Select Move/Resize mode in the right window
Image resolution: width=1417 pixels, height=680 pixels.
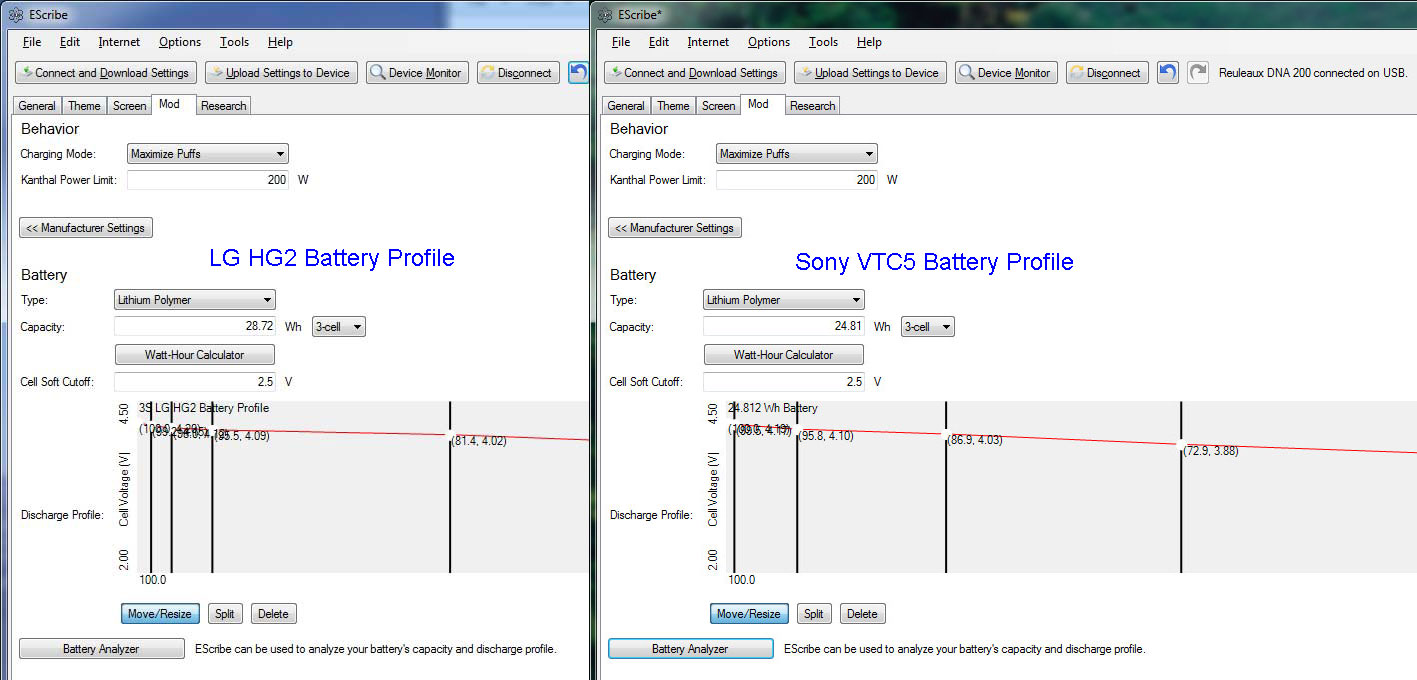[x=750, y=614]
